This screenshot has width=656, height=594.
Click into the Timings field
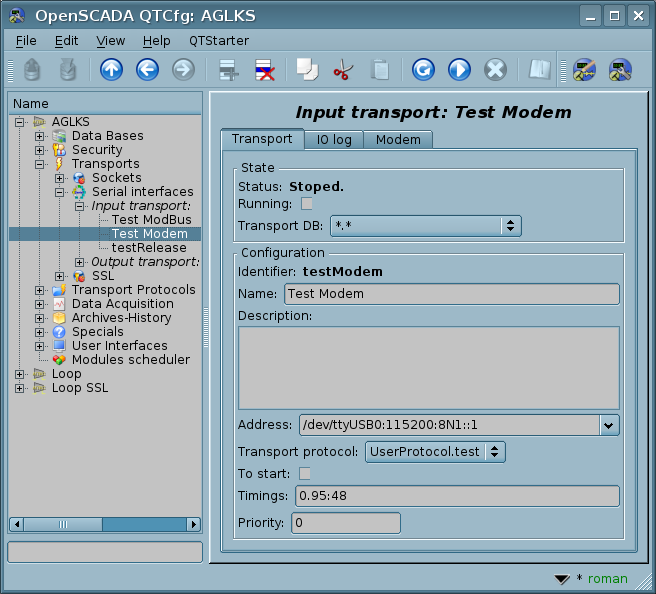[457, 496]
